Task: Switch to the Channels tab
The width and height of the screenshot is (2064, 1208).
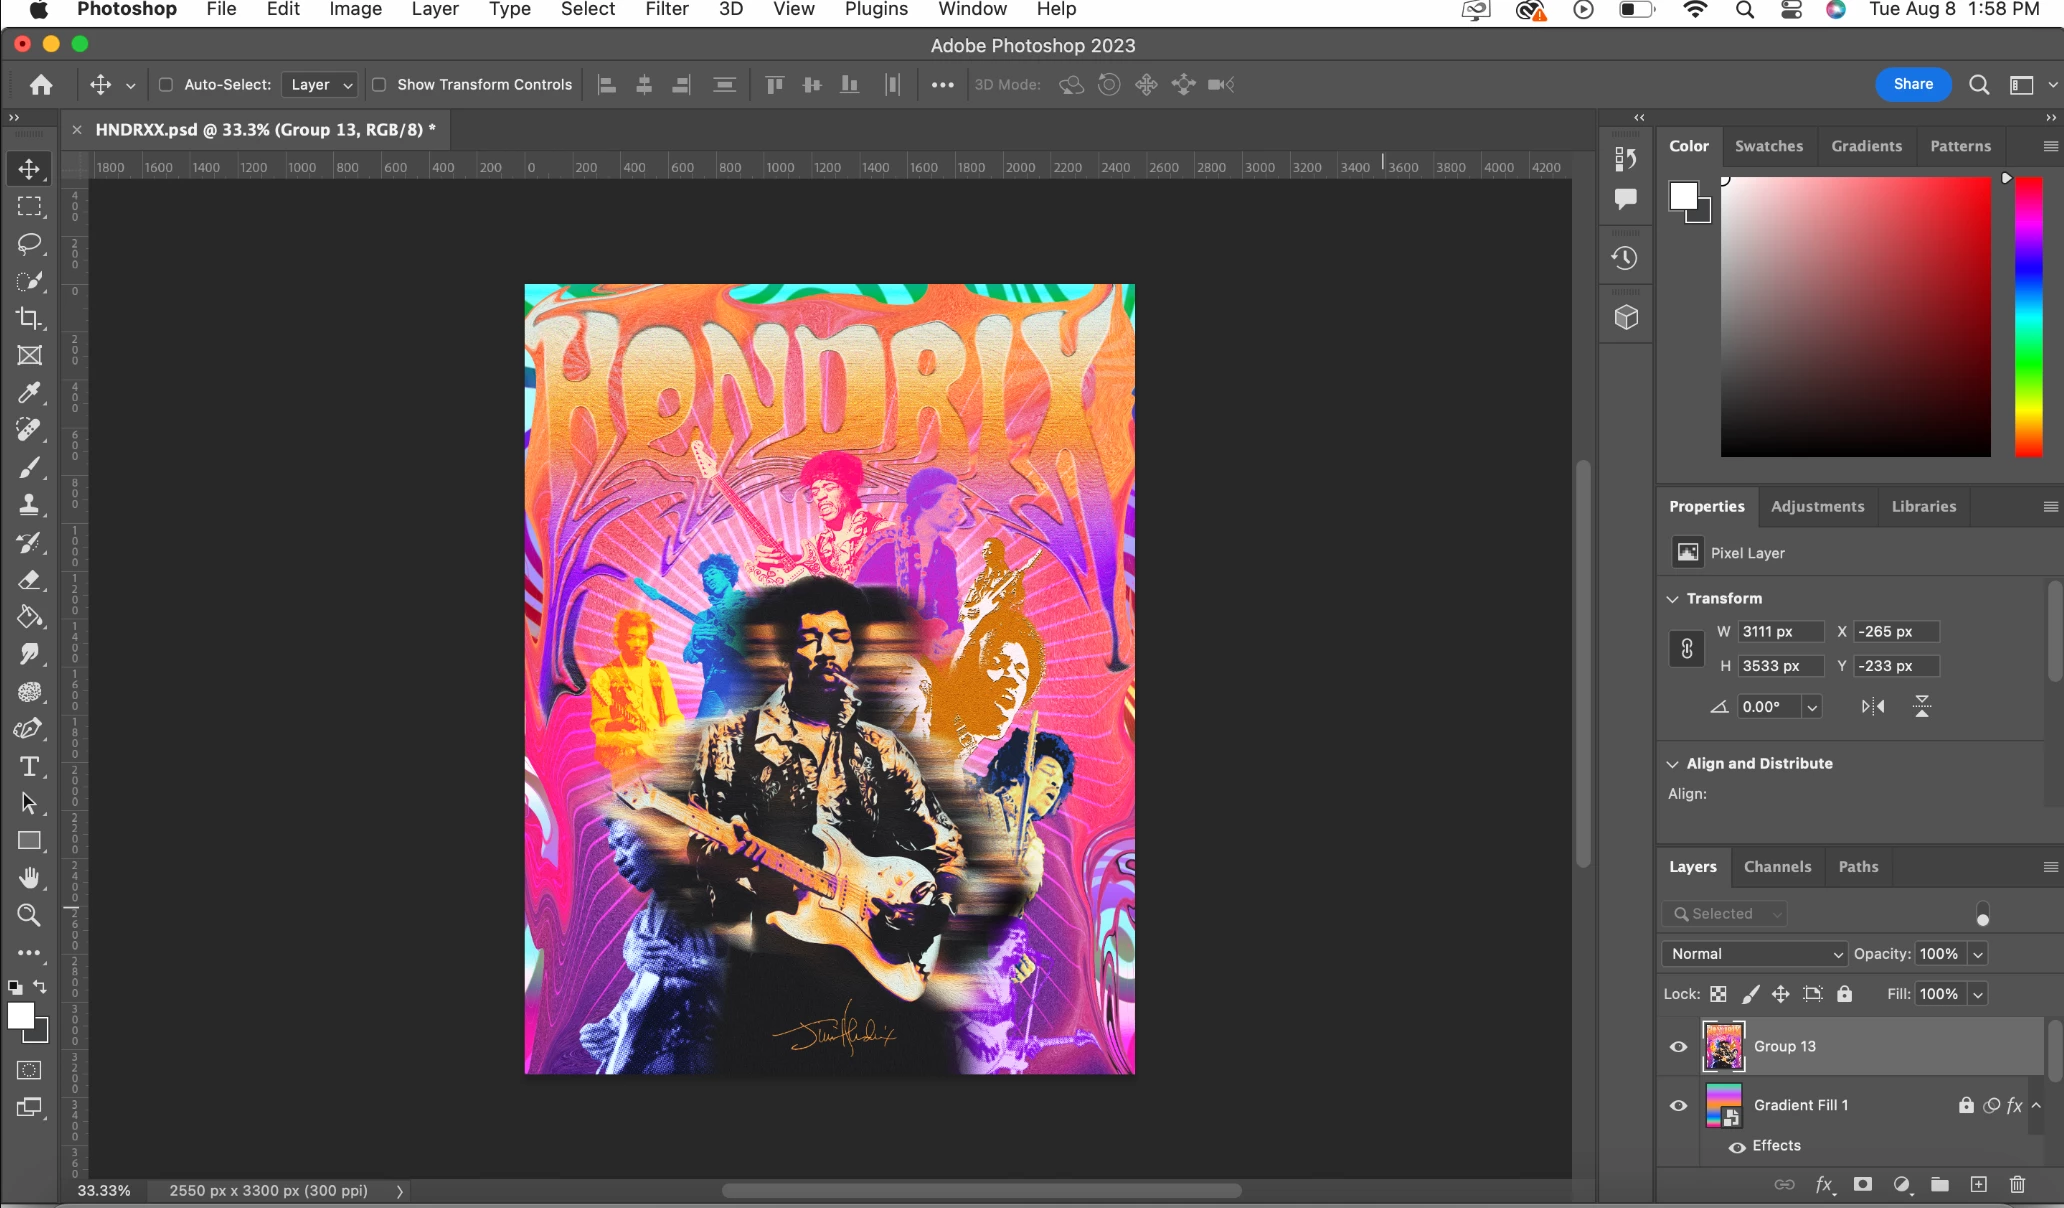Action: click(1777, 867)
